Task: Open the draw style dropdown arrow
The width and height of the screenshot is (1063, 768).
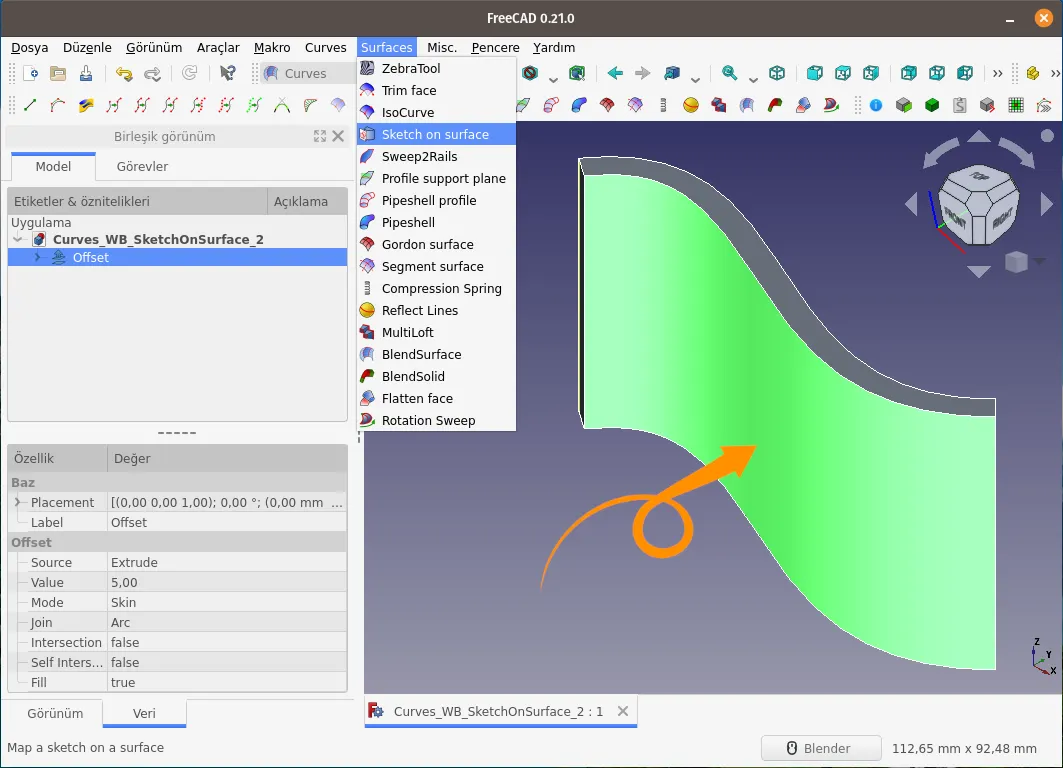Action: [553, 79]
